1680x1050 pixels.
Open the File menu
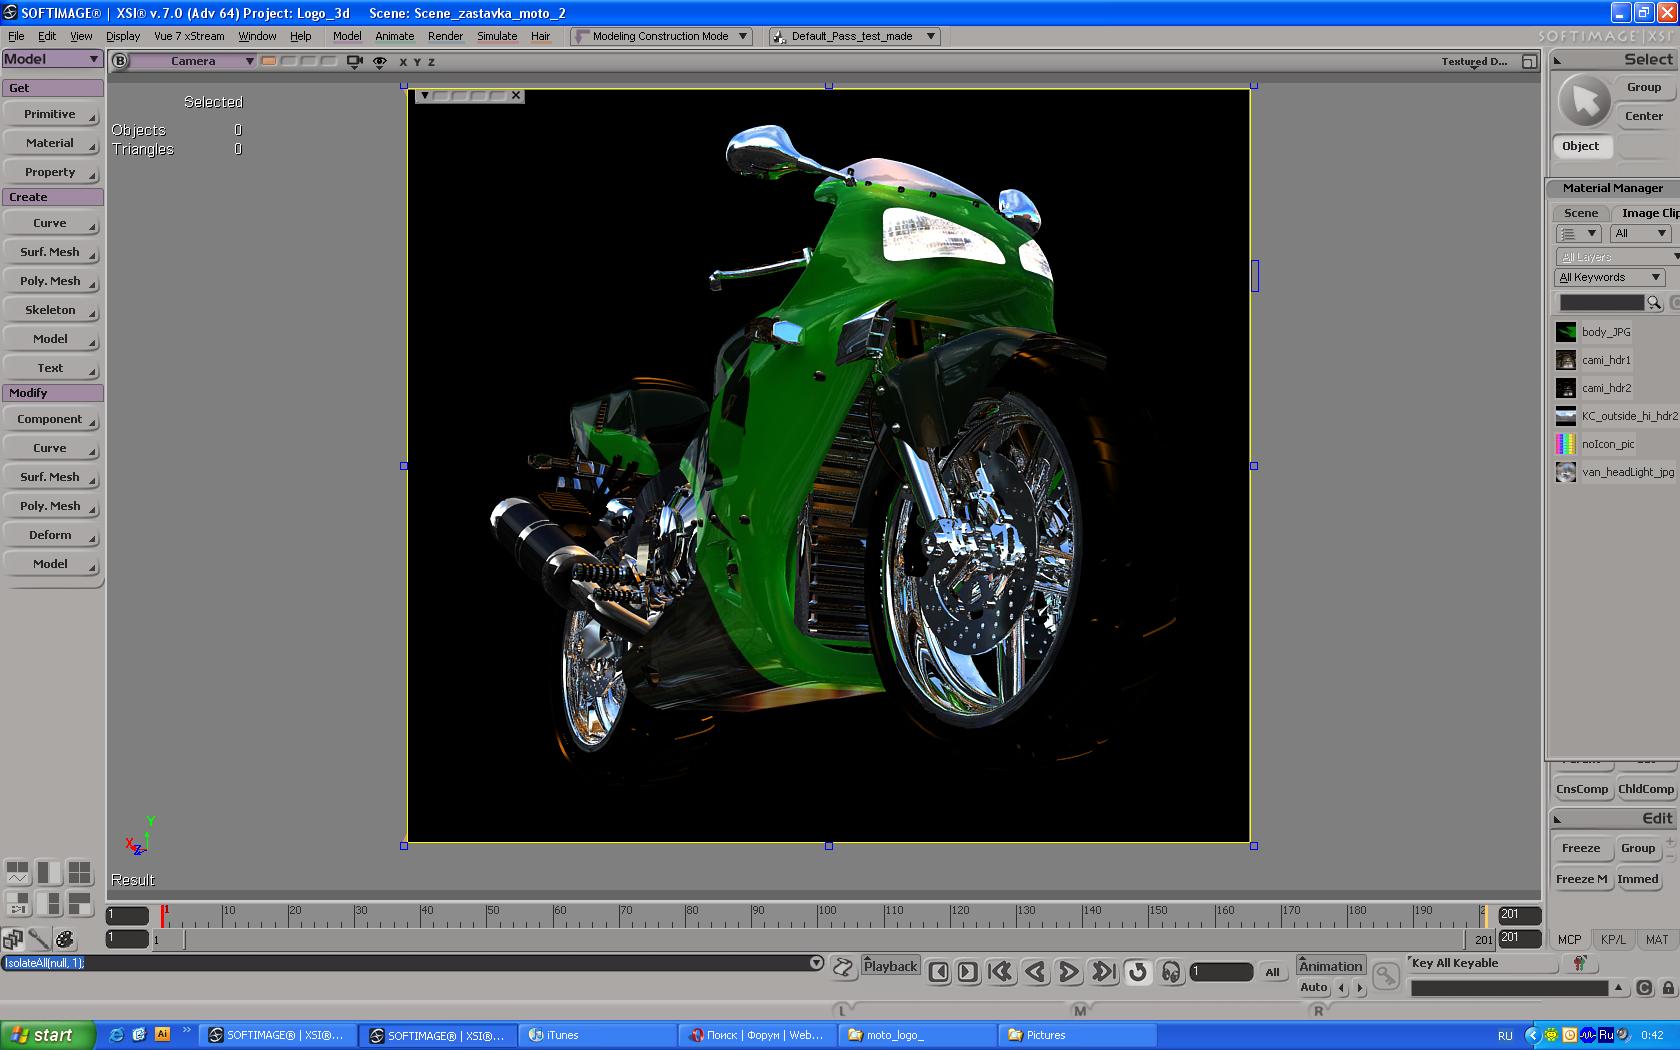pos(16,36)
